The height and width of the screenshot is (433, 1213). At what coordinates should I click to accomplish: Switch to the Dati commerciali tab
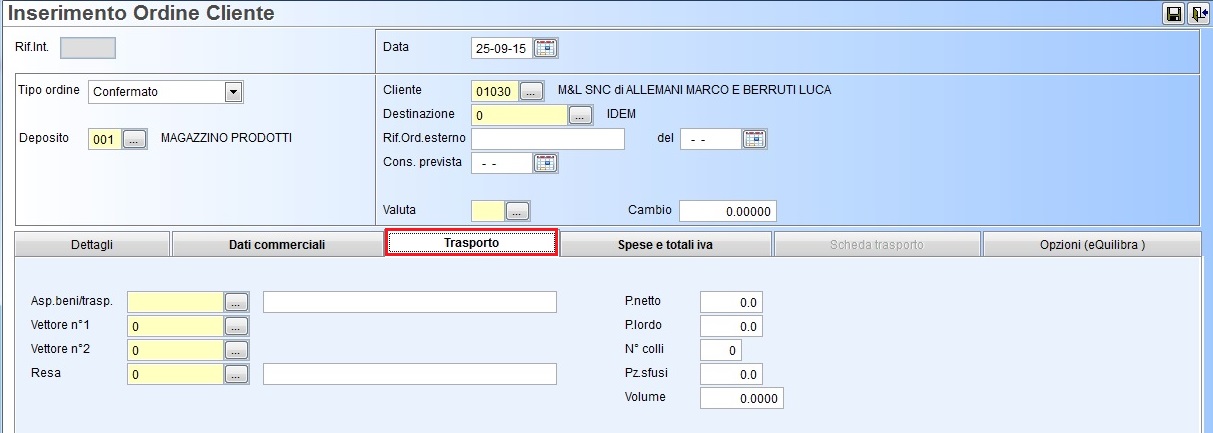[277, 245]
